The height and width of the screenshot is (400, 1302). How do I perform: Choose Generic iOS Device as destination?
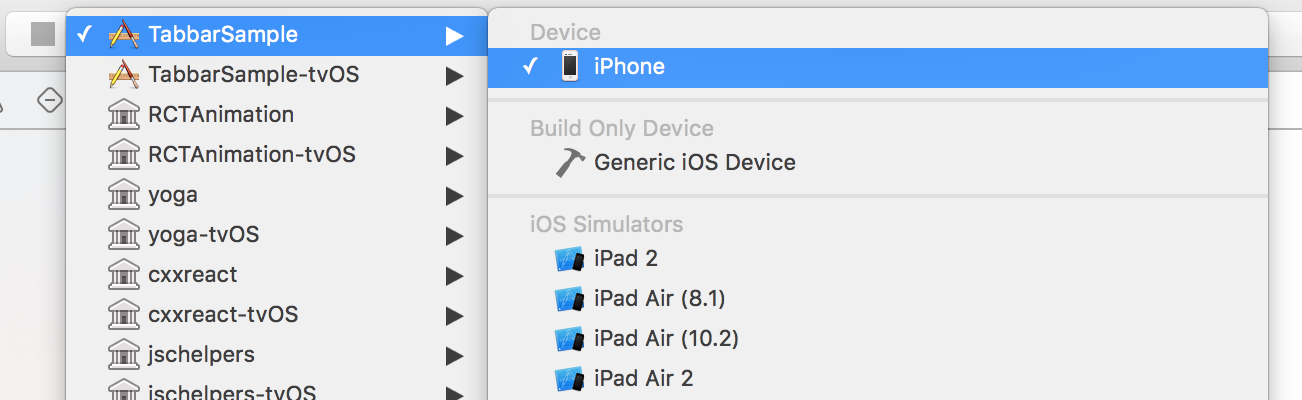coord(878,162)
